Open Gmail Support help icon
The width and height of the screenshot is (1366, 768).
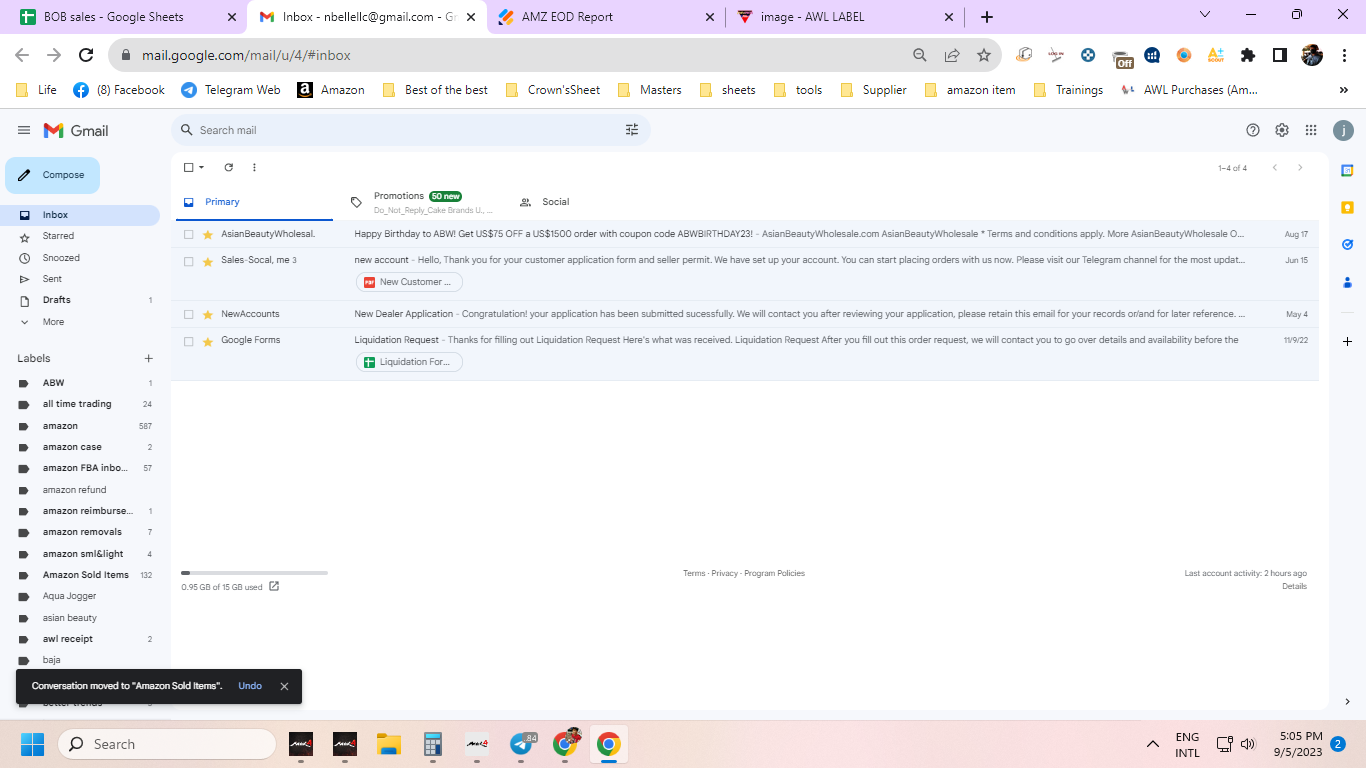point(1253,130)
